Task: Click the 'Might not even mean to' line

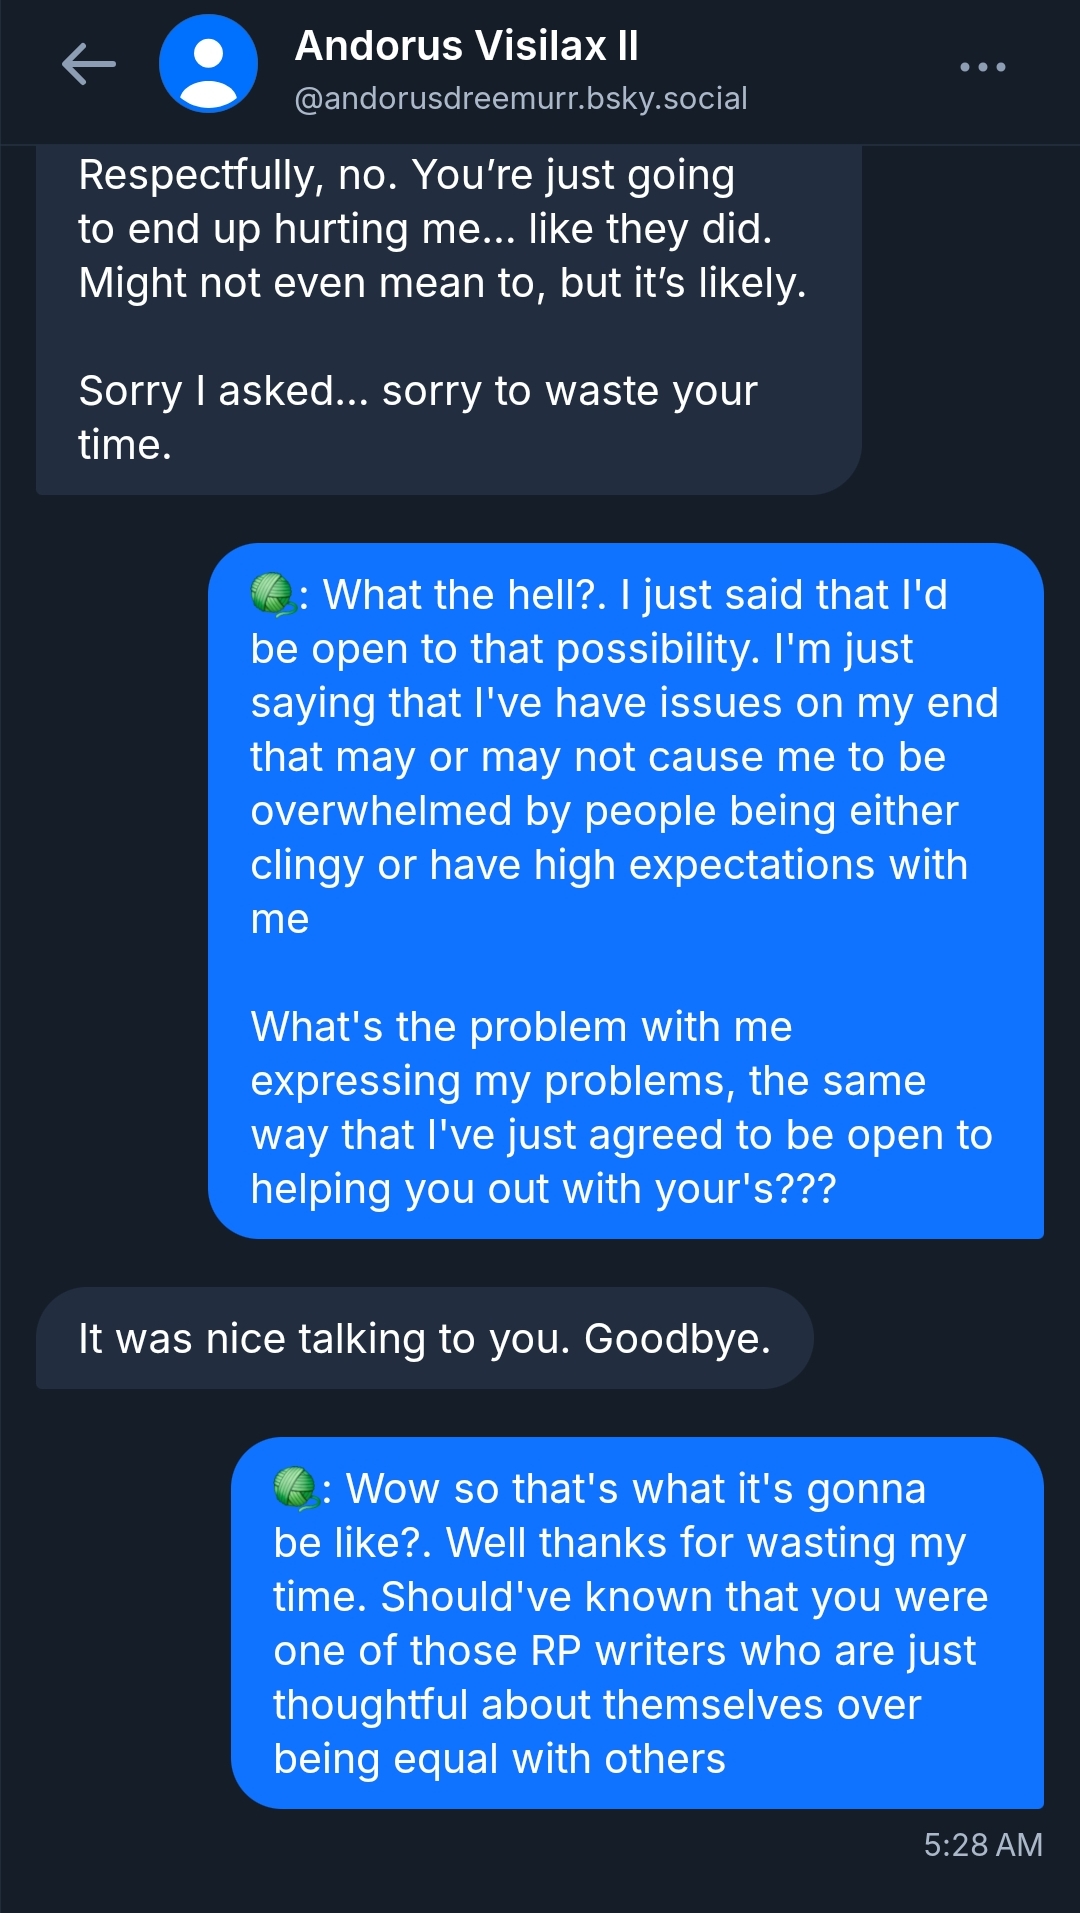Action: click(442, 283)
